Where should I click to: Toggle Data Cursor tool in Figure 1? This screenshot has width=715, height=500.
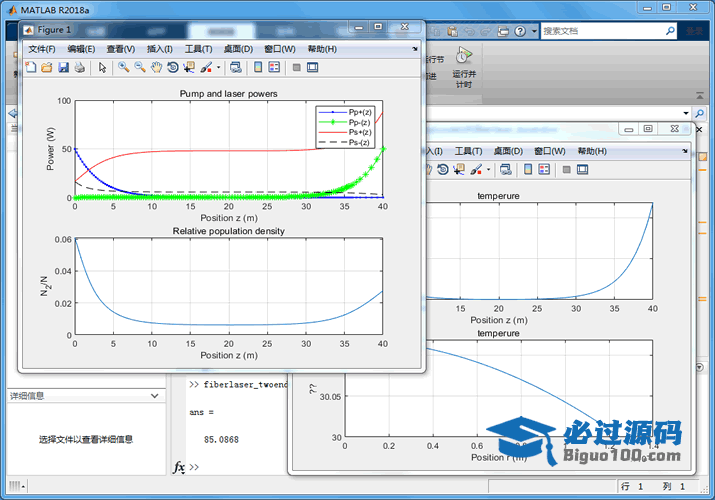coord(189,67)
